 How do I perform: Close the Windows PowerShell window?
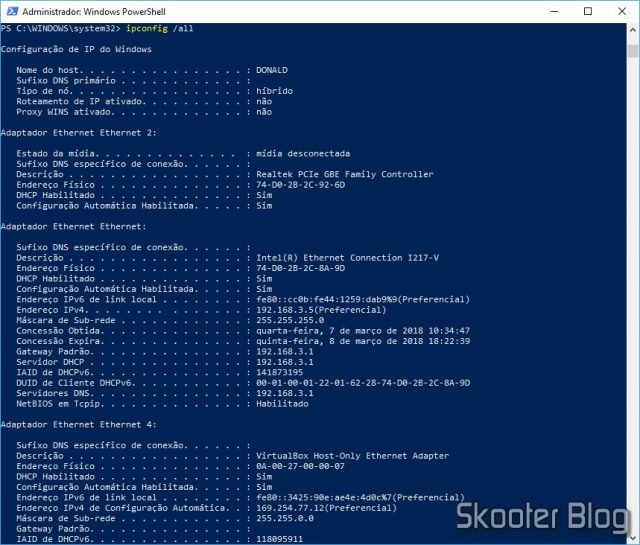click(x=622, y=11)
